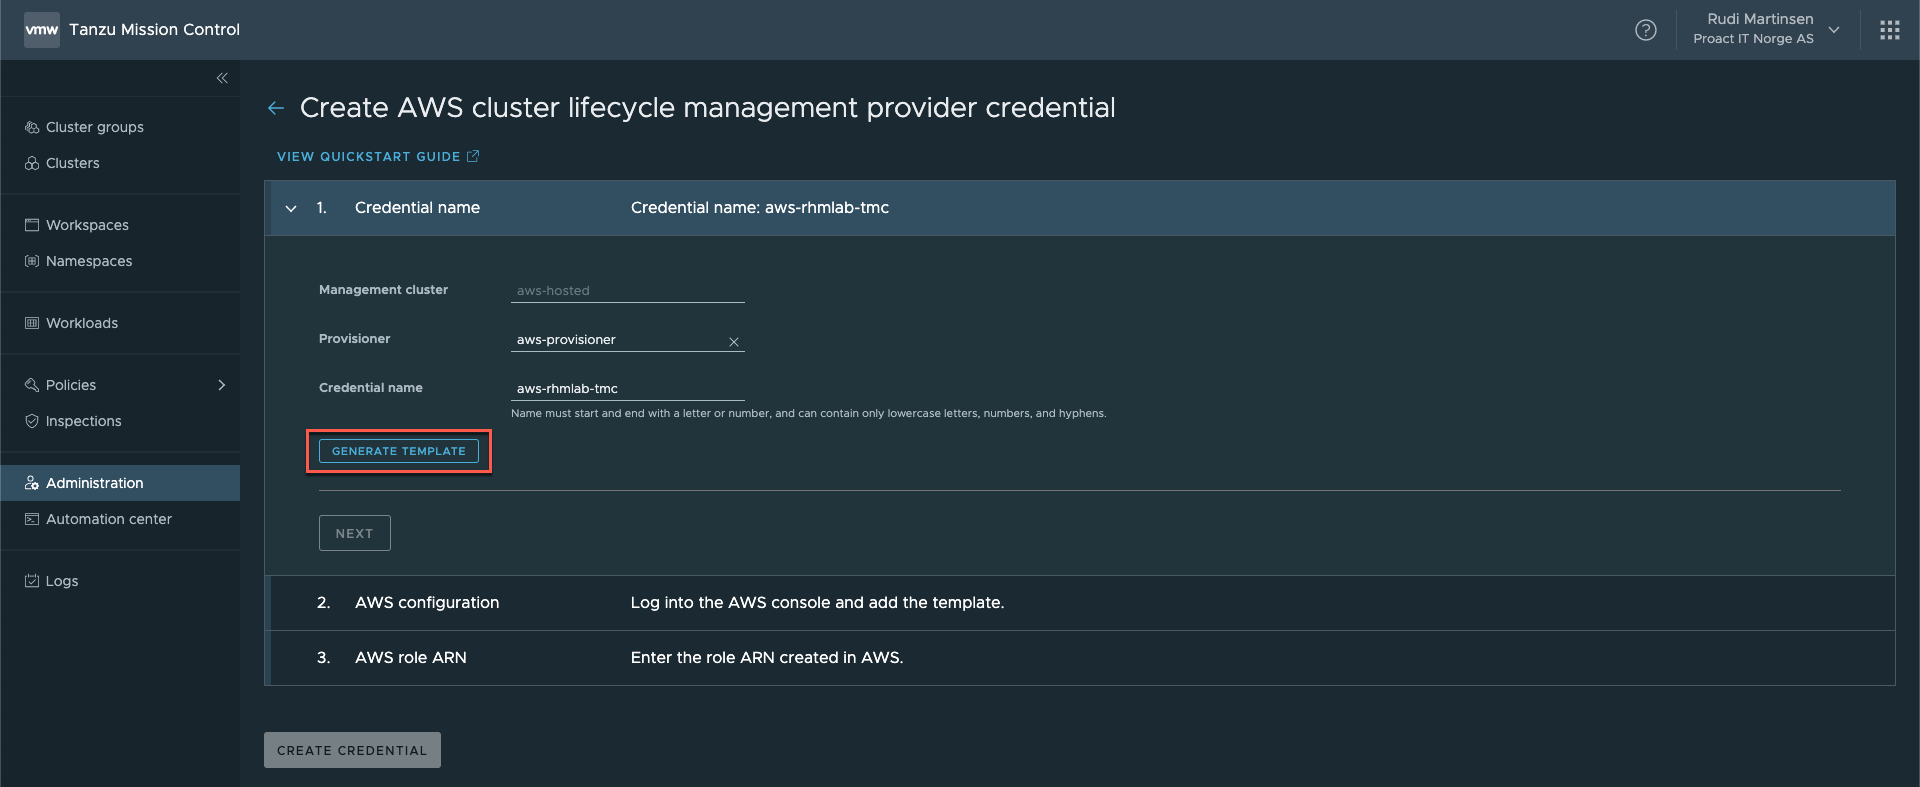
Task: Click the name requirements hint text
Action: 809,413
